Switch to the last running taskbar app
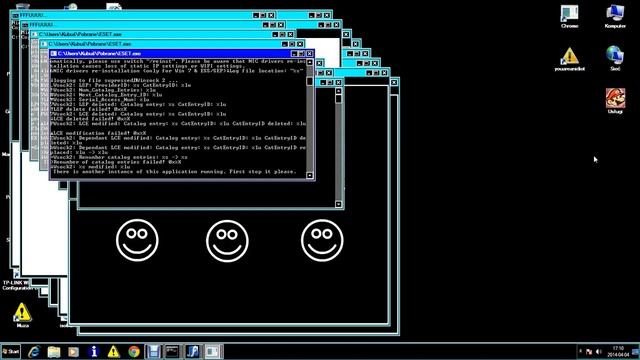 (212, 351)
